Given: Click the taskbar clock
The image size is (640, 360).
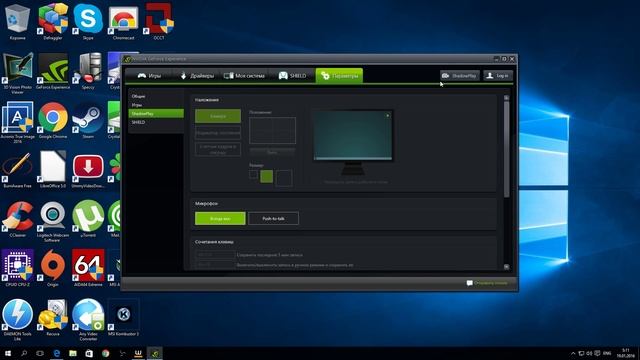Looking at the screenshot, I should click(625, 353).
